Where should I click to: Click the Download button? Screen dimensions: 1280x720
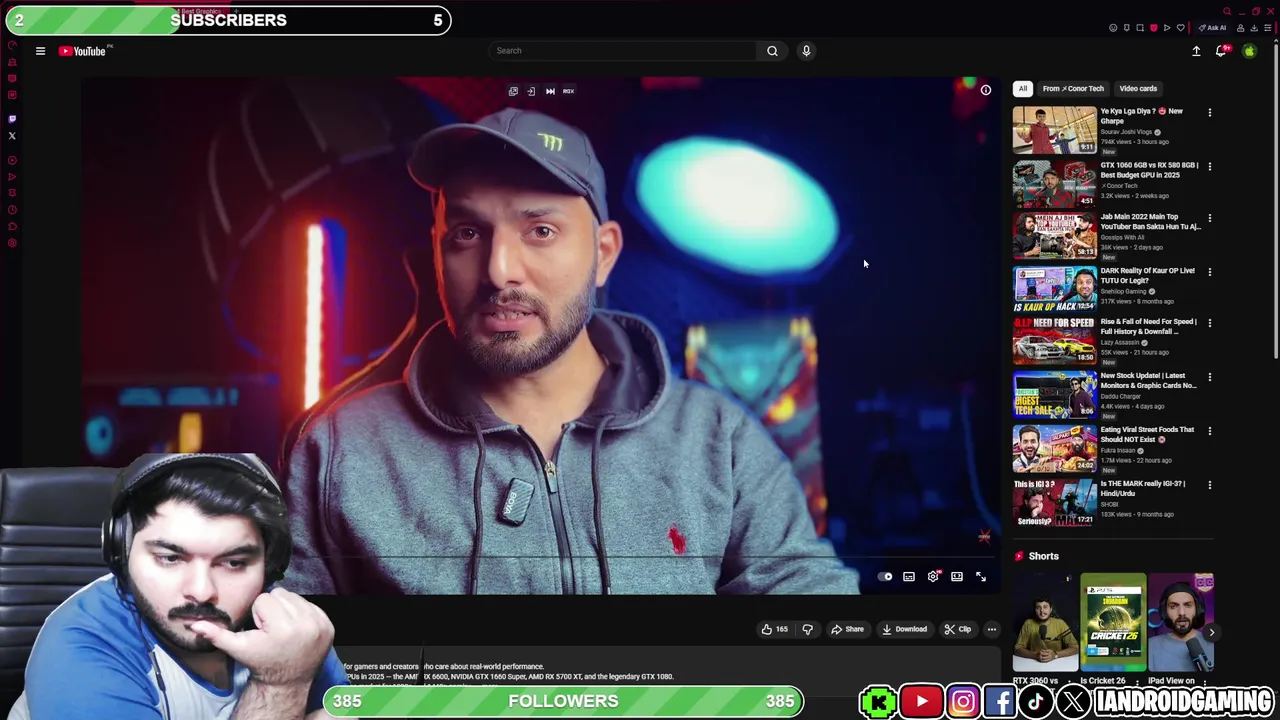point(904,629)
